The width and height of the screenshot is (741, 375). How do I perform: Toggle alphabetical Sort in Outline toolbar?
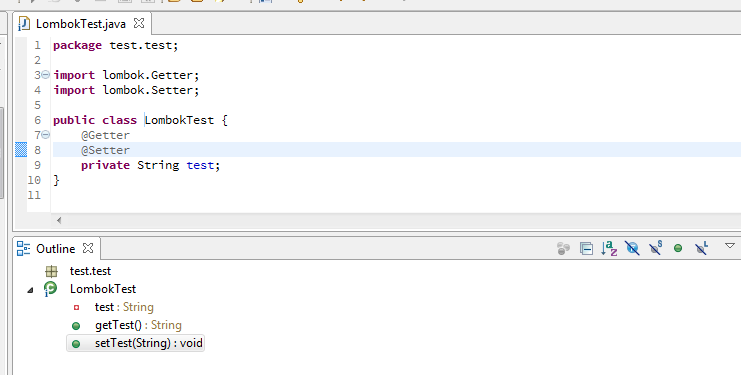(x=609, y=248)
